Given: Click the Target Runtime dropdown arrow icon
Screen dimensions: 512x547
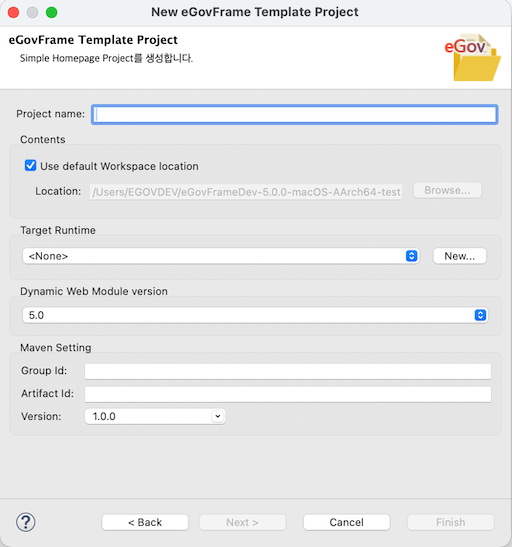Looking at the screenshot, I should click(x=412, y=256).
